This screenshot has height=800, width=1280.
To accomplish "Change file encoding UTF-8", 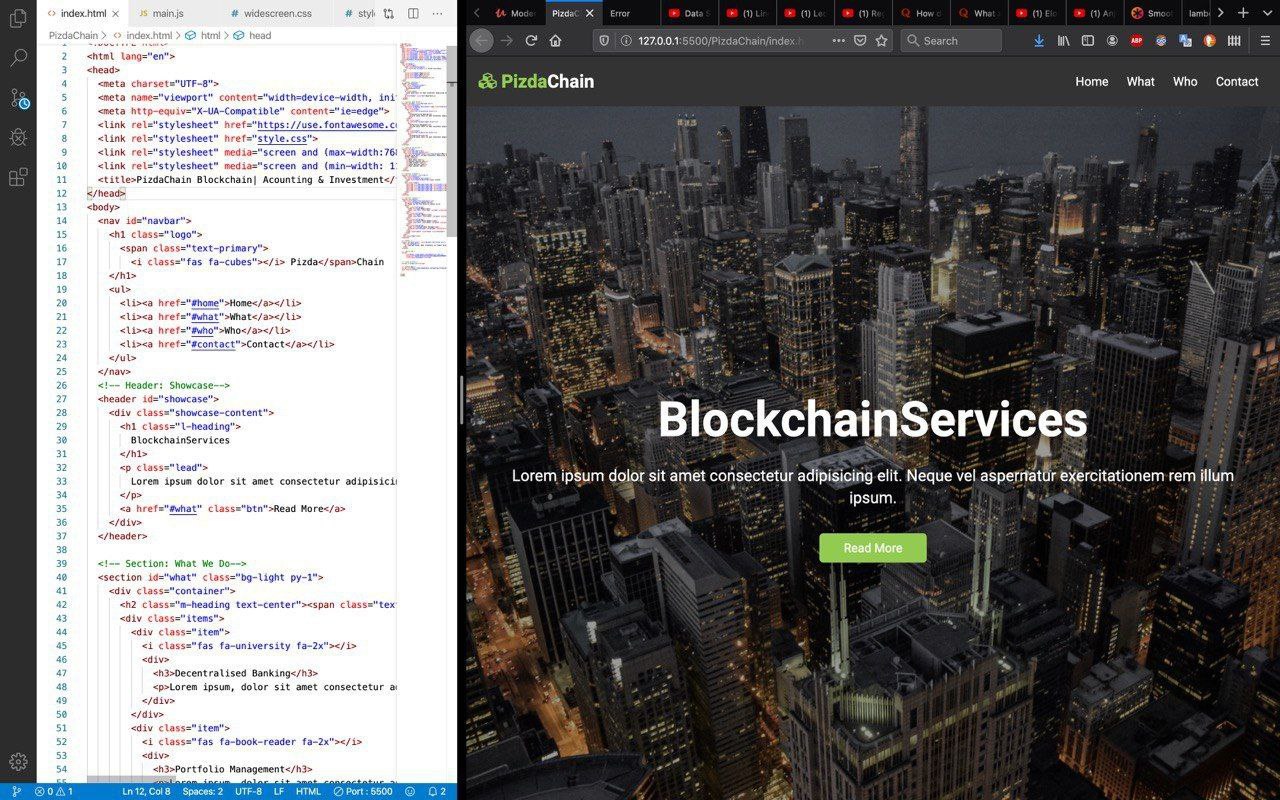I will 248,791.
